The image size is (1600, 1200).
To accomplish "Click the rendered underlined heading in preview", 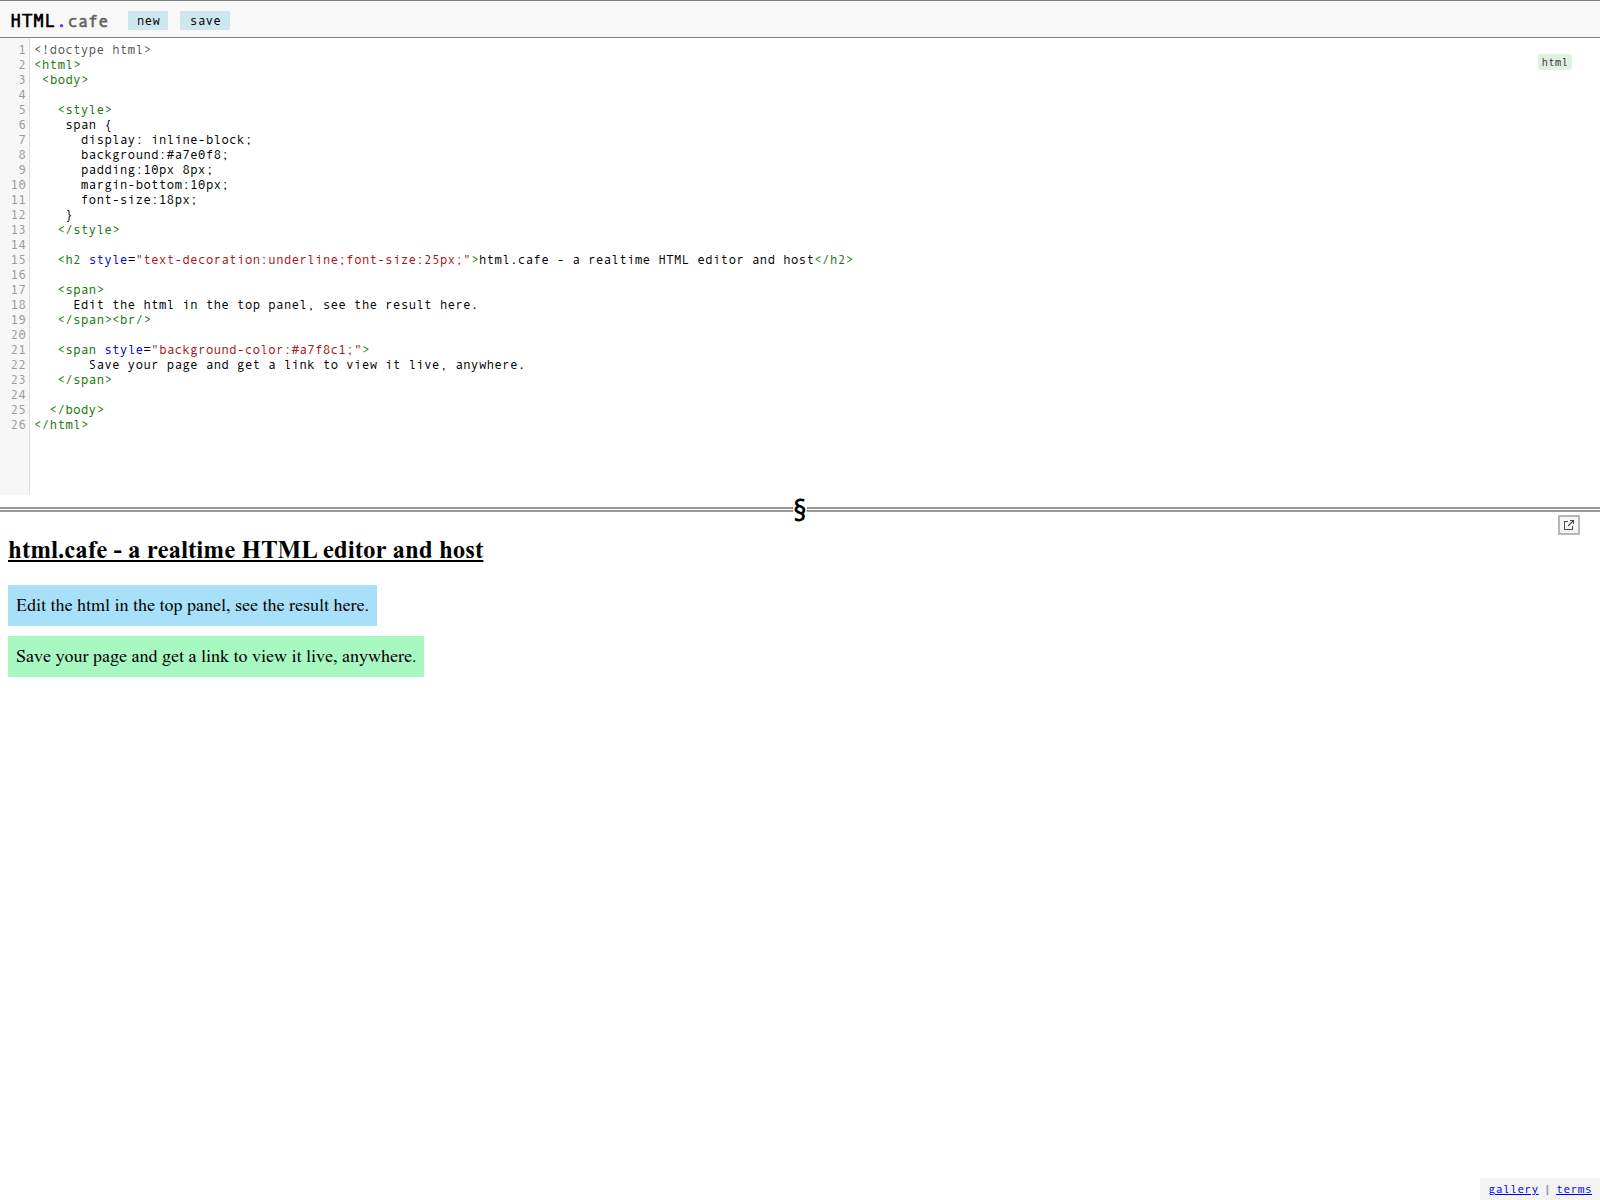I will [246, 550].
